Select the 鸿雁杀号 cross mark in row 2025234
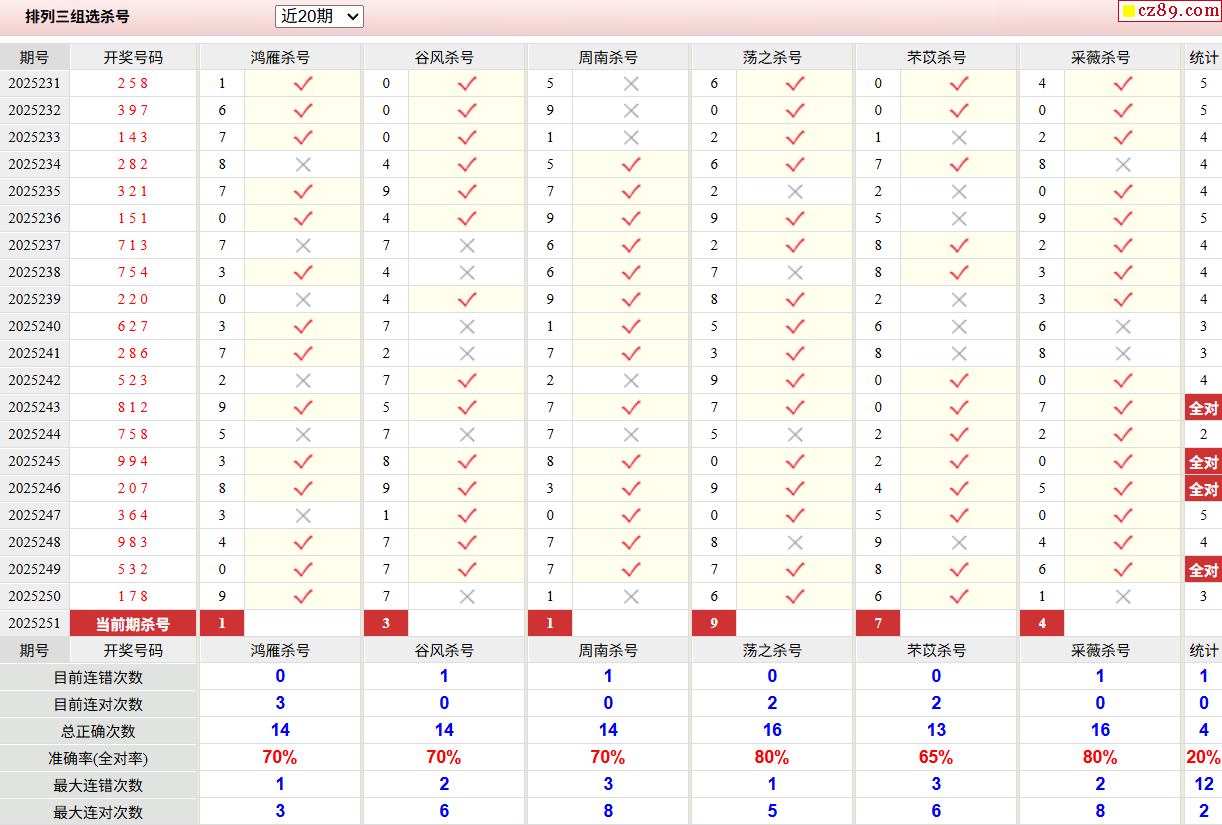 click(303, 165)
